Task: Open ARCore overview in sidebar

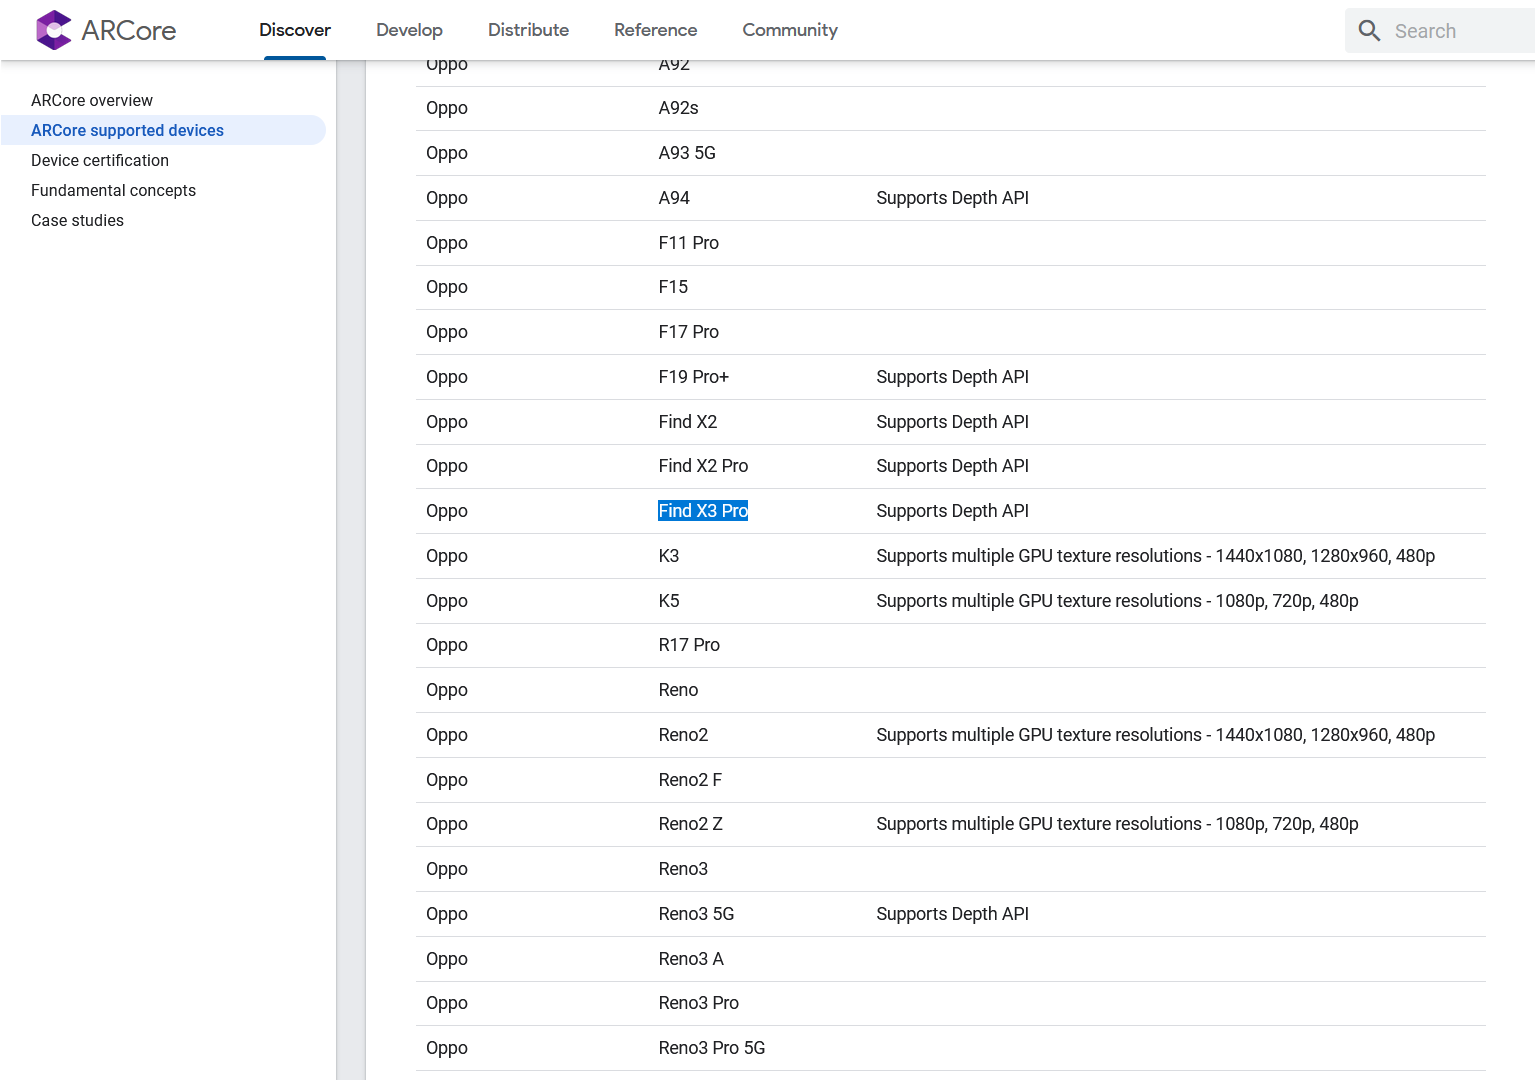Action: coord(92,100)
